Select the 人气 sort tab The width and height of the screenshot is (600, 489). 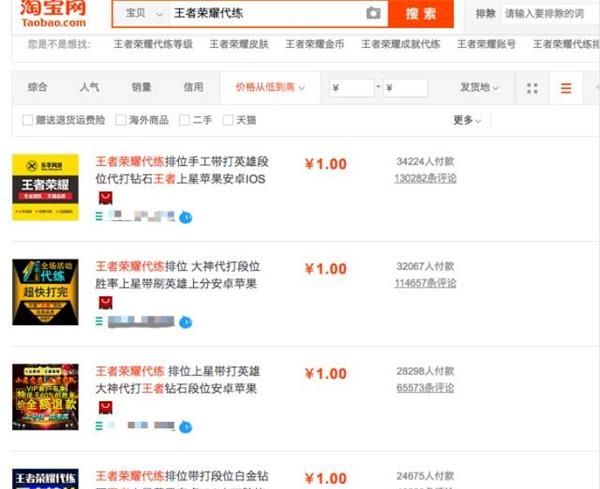coord(89,88)
